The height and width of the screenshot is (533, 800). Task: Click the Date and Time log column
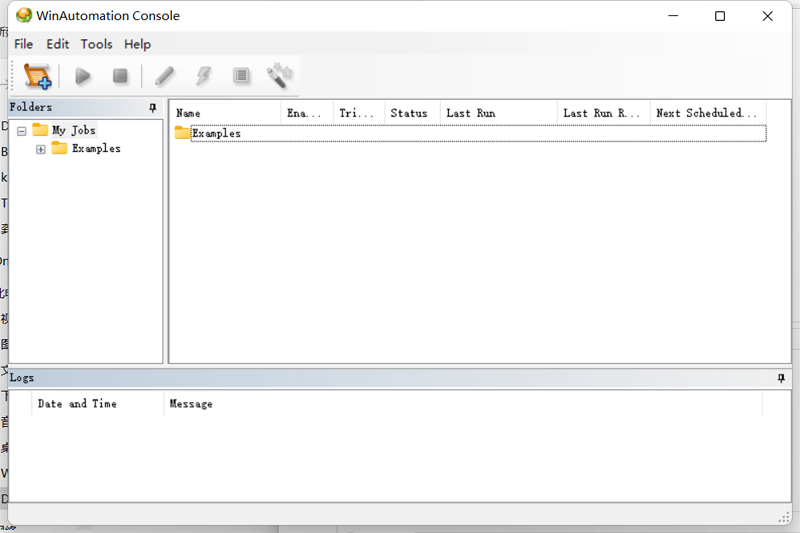tap(97, 403)
